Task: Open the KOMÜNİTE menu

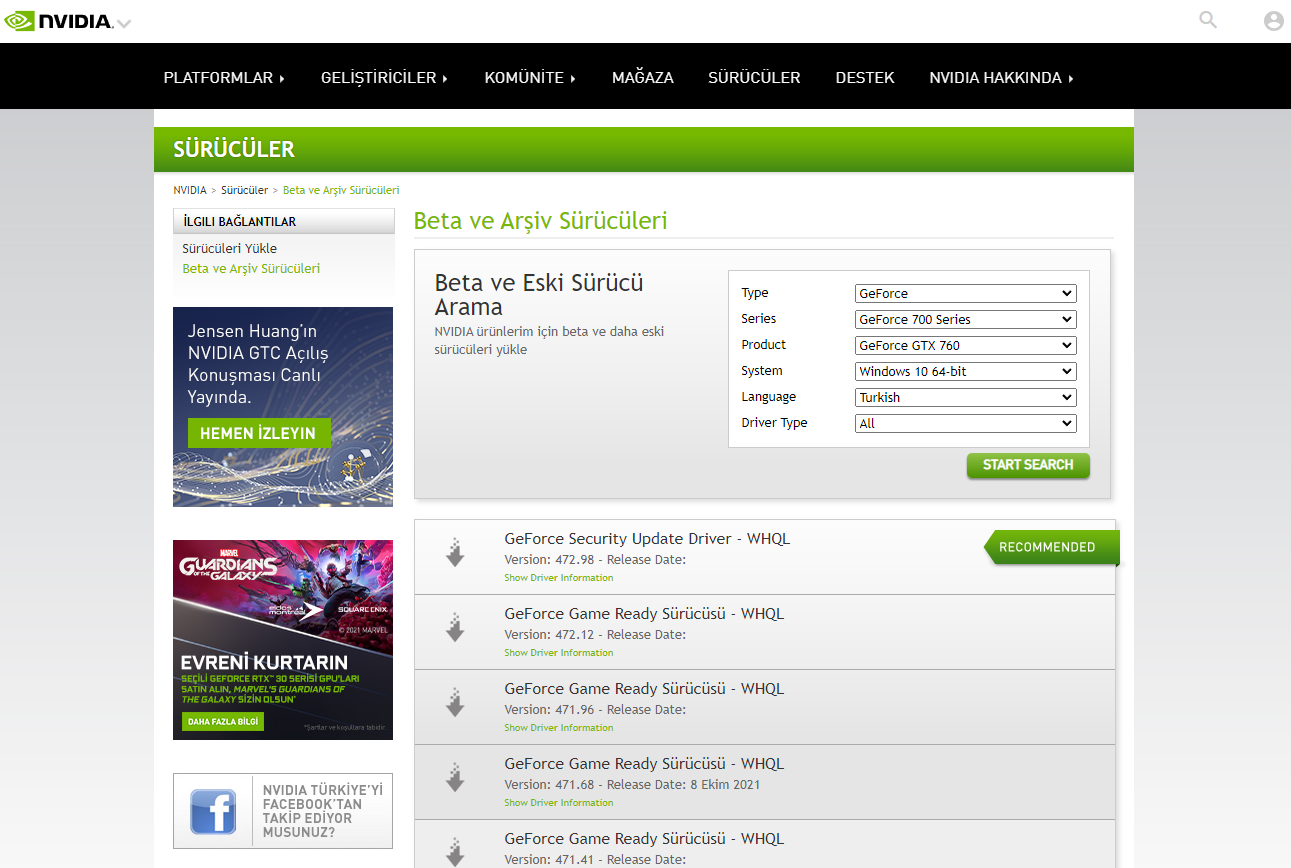Action: (530, 78)
